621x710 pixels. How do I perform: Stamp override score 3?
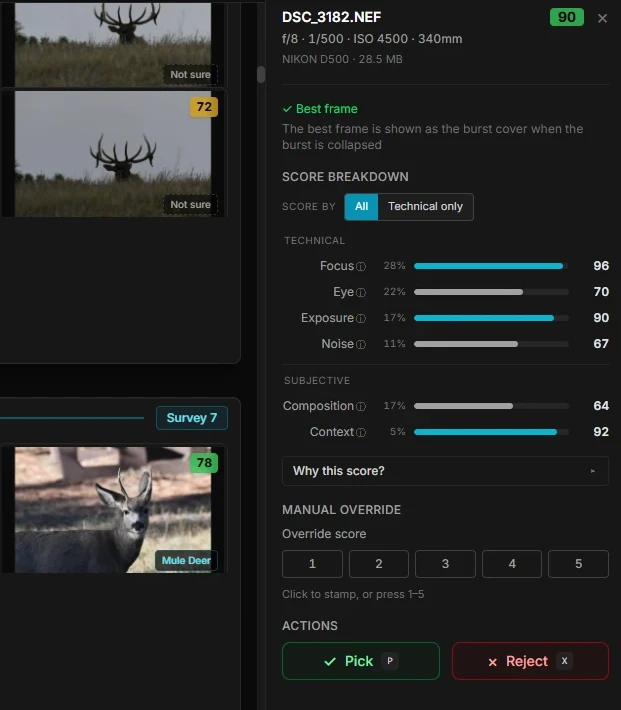pos(445,564)
